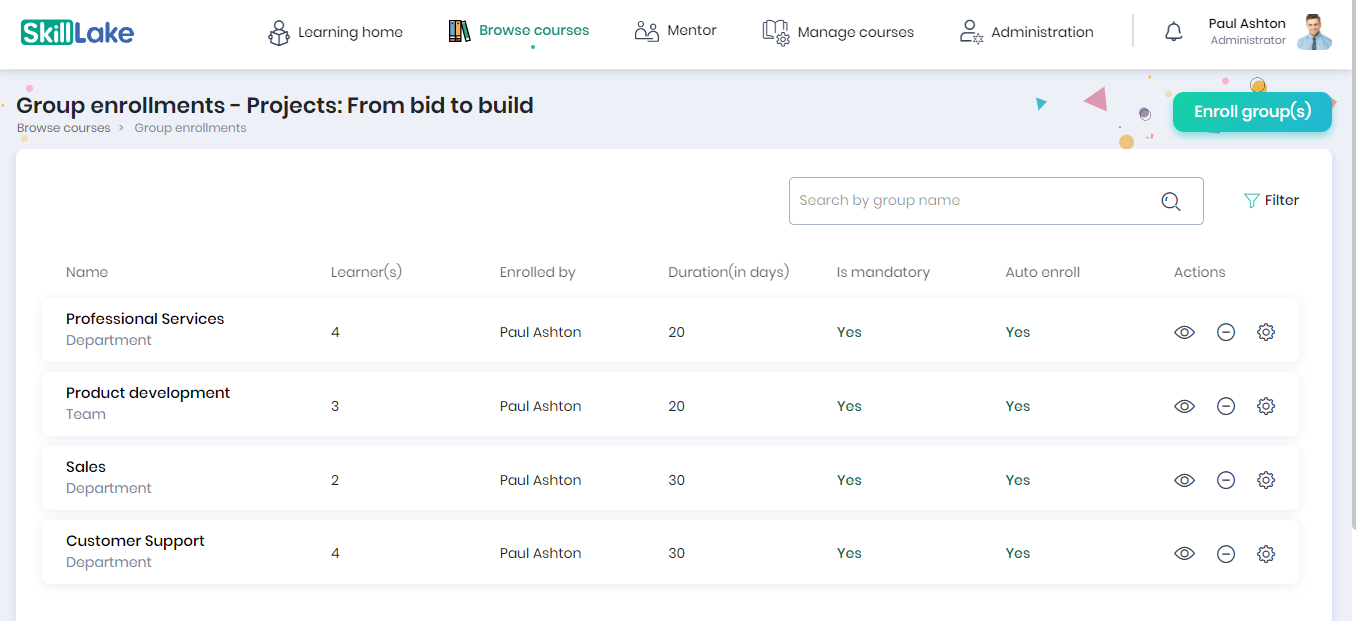Click Paul Ashton's profile avatar
The image size is (1356, 621).
click(x=1314, y=32)
